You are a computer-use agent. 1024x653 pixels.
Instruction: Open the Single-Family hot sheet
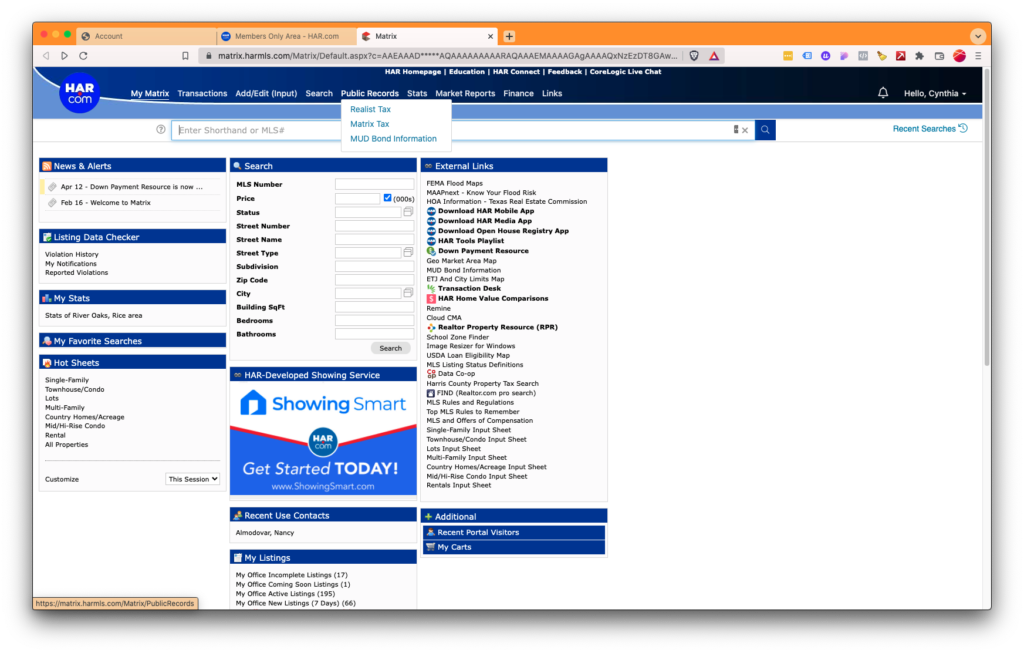point(67,380)
